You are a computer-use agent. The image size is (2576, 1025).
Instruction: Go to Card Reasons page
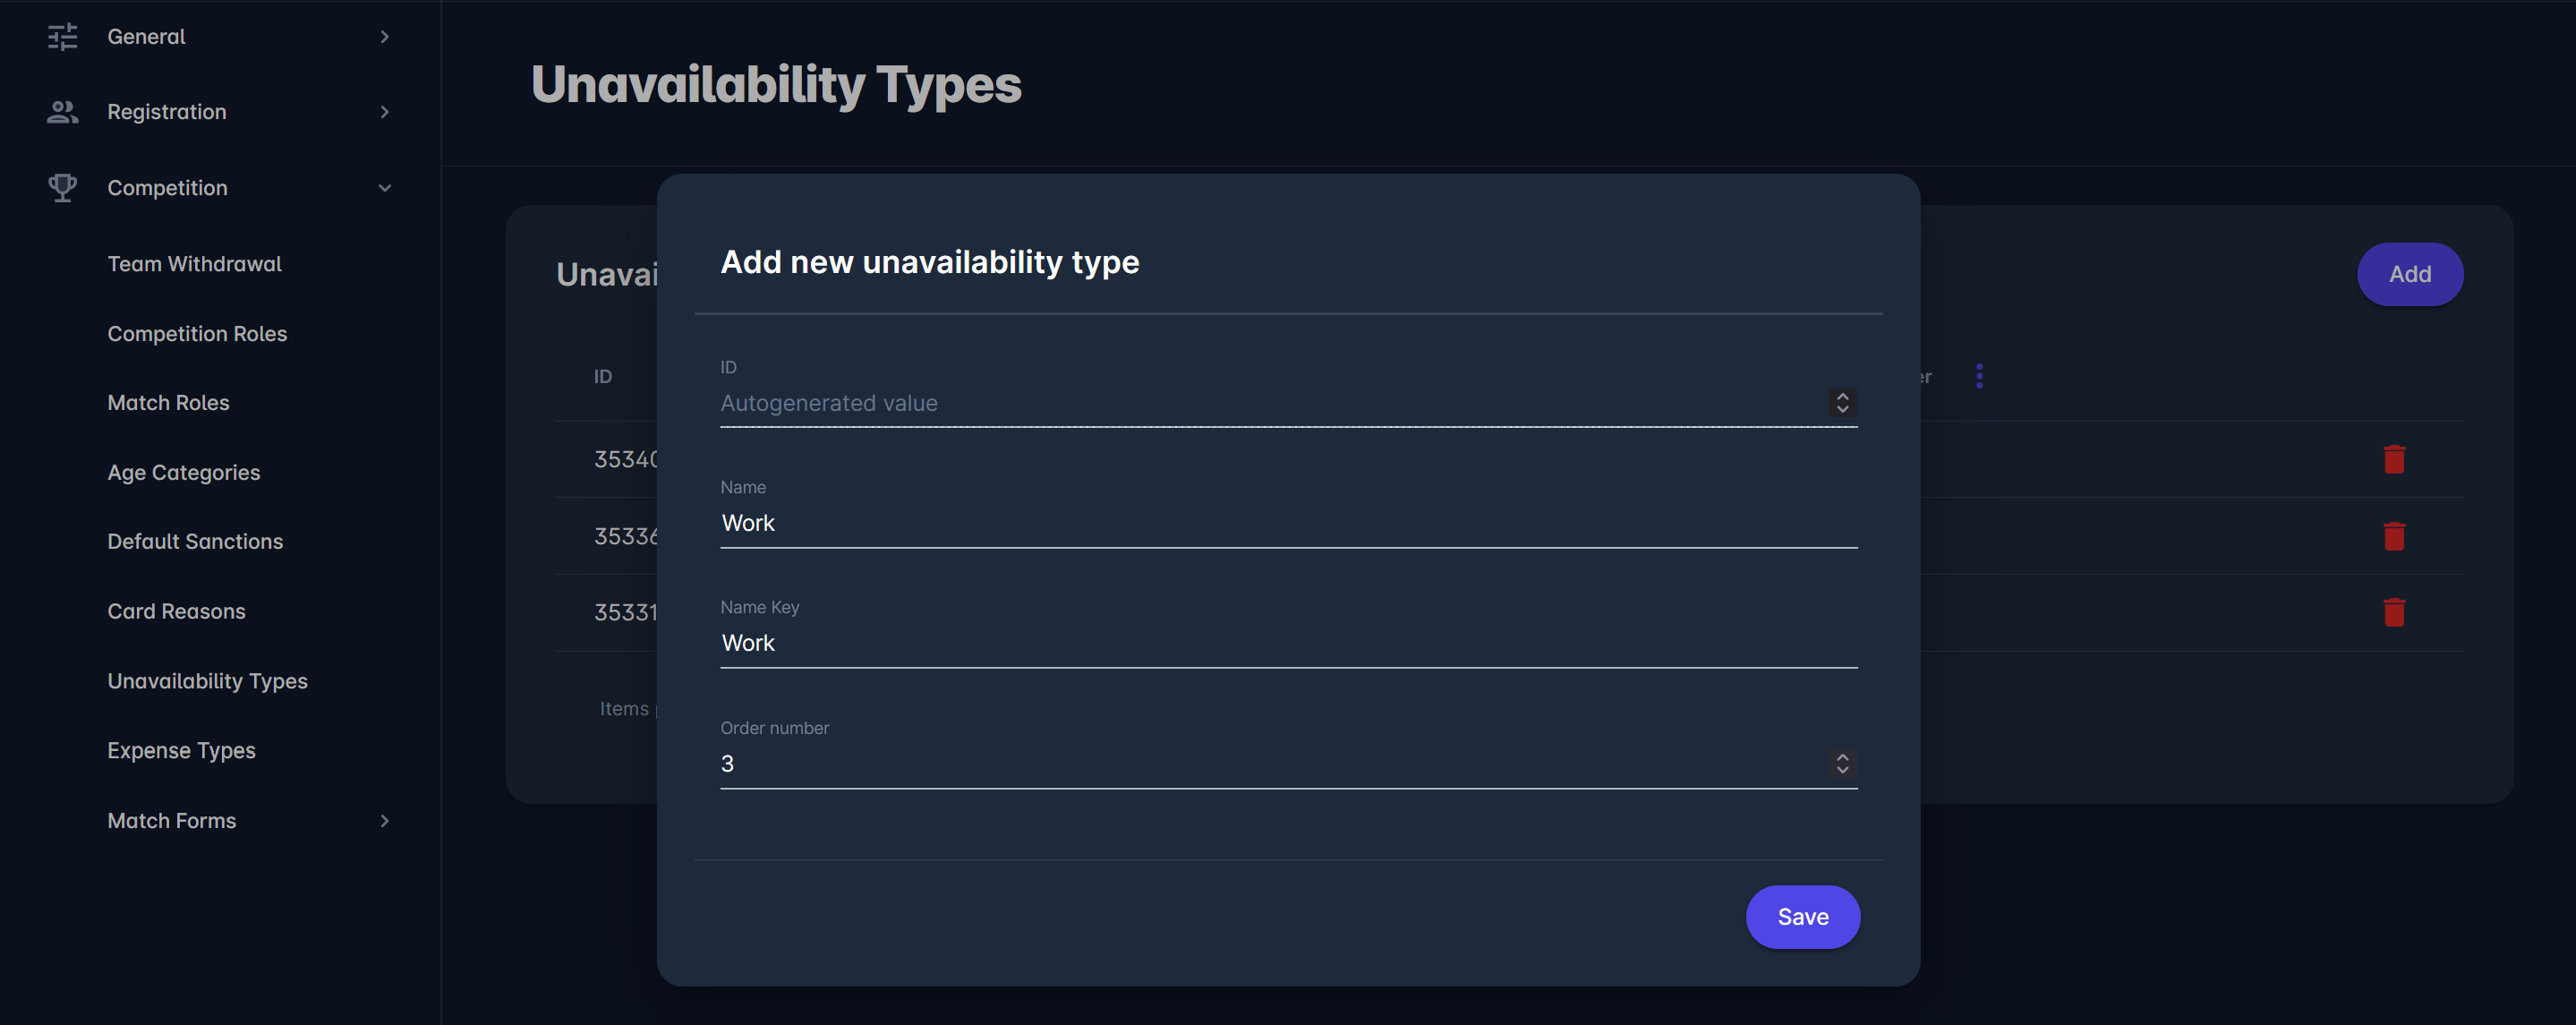[176, 611]
